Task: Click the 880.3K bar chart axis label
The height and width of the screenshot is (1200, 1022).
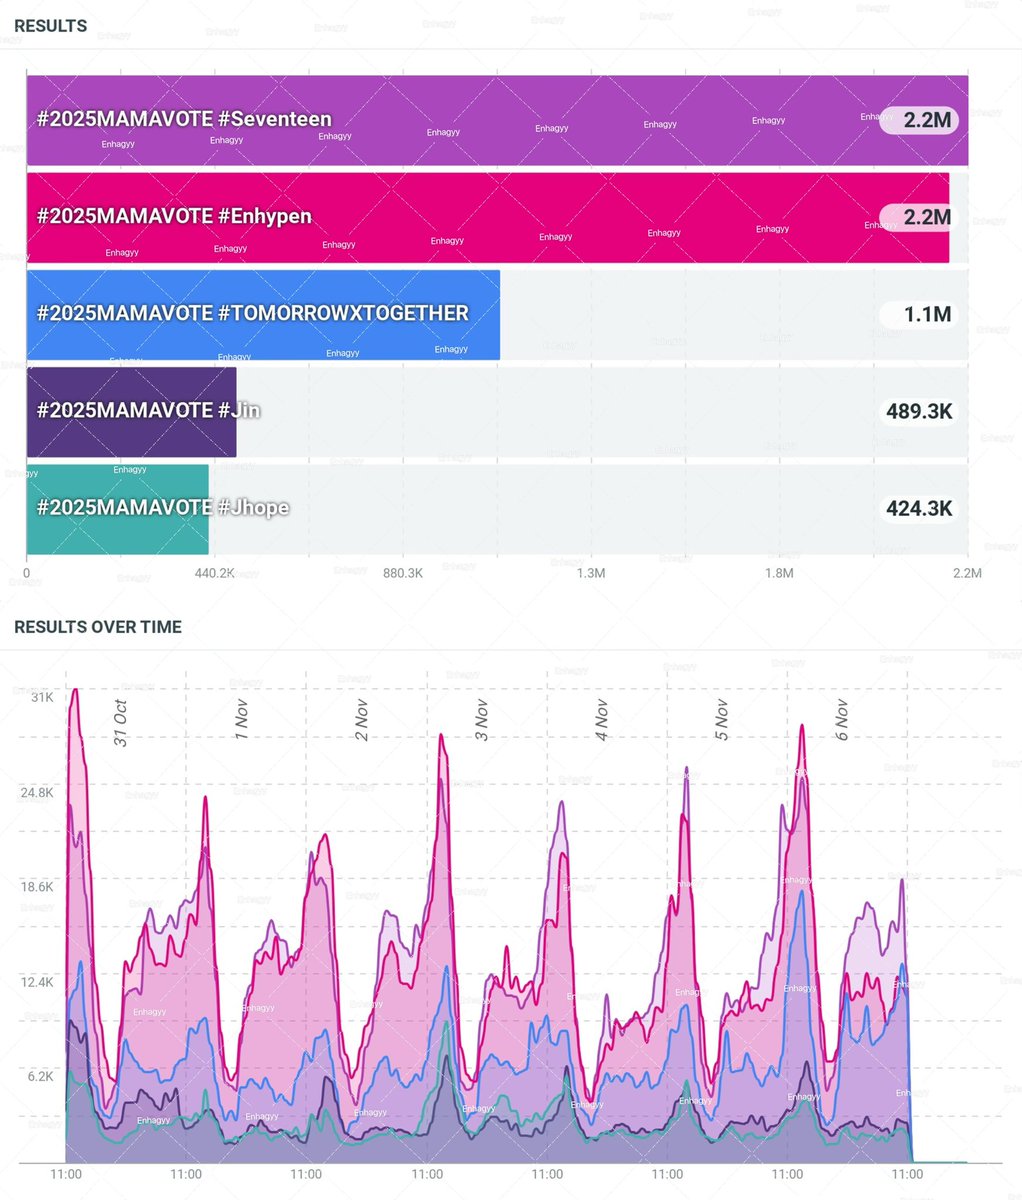Action: click(403, 573)
